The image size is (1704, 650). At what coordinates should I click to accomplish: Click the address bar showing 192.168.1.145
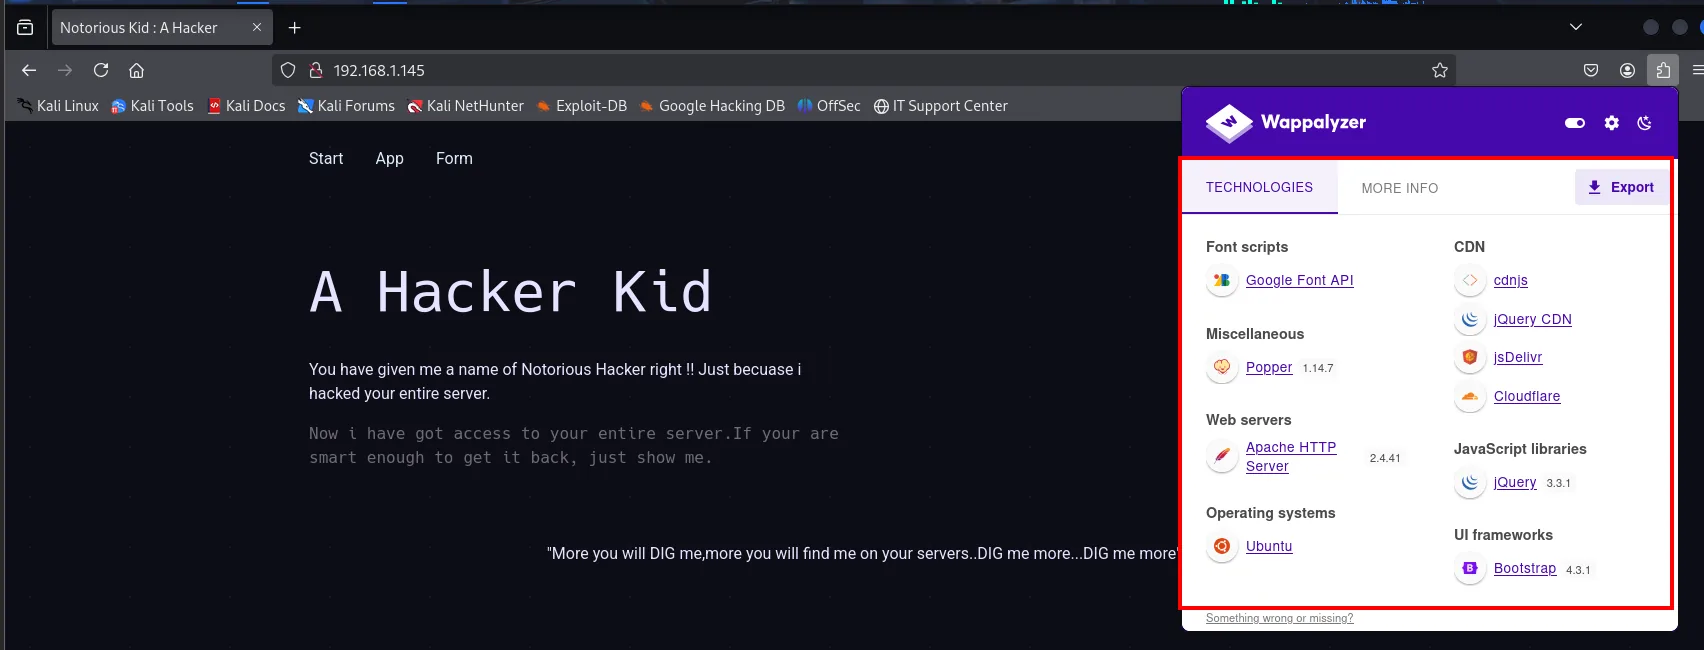(x=864, y=70)
